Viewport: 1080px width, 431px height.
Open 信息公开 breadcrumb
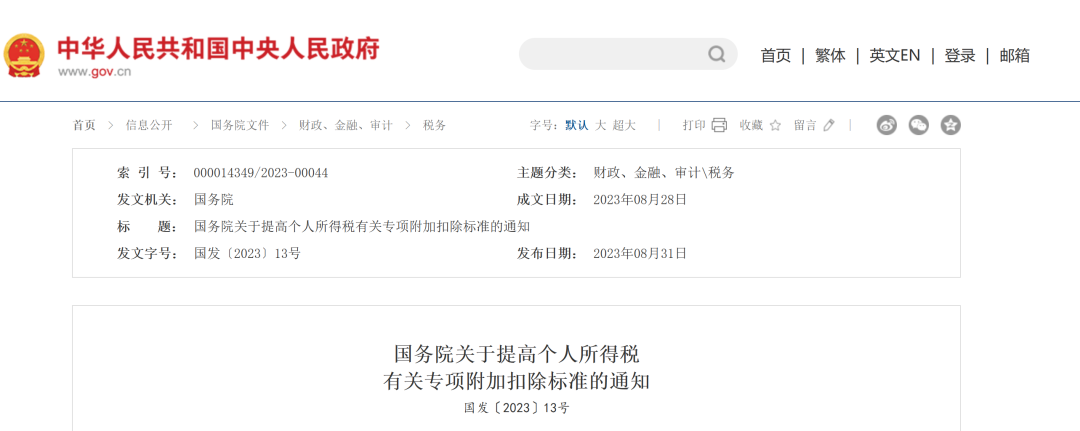[149, 125]
